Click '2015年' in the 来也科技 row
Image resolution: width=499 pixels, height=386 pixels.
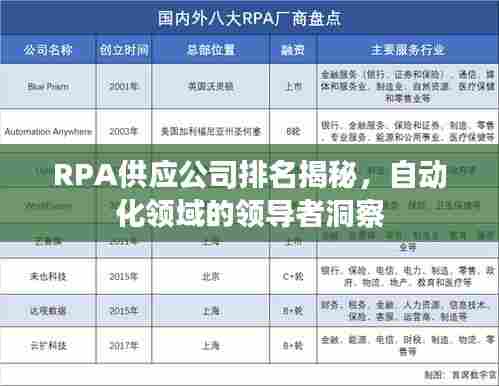click(x=124, y=276)
